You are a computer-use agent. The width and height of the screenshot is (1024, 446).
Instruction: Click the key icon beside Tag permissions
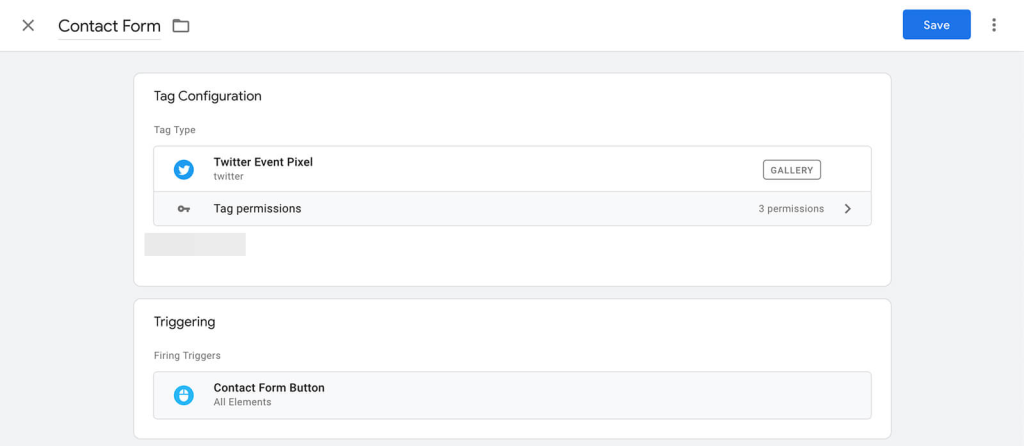pyautogui.click(x=183, y=209)
